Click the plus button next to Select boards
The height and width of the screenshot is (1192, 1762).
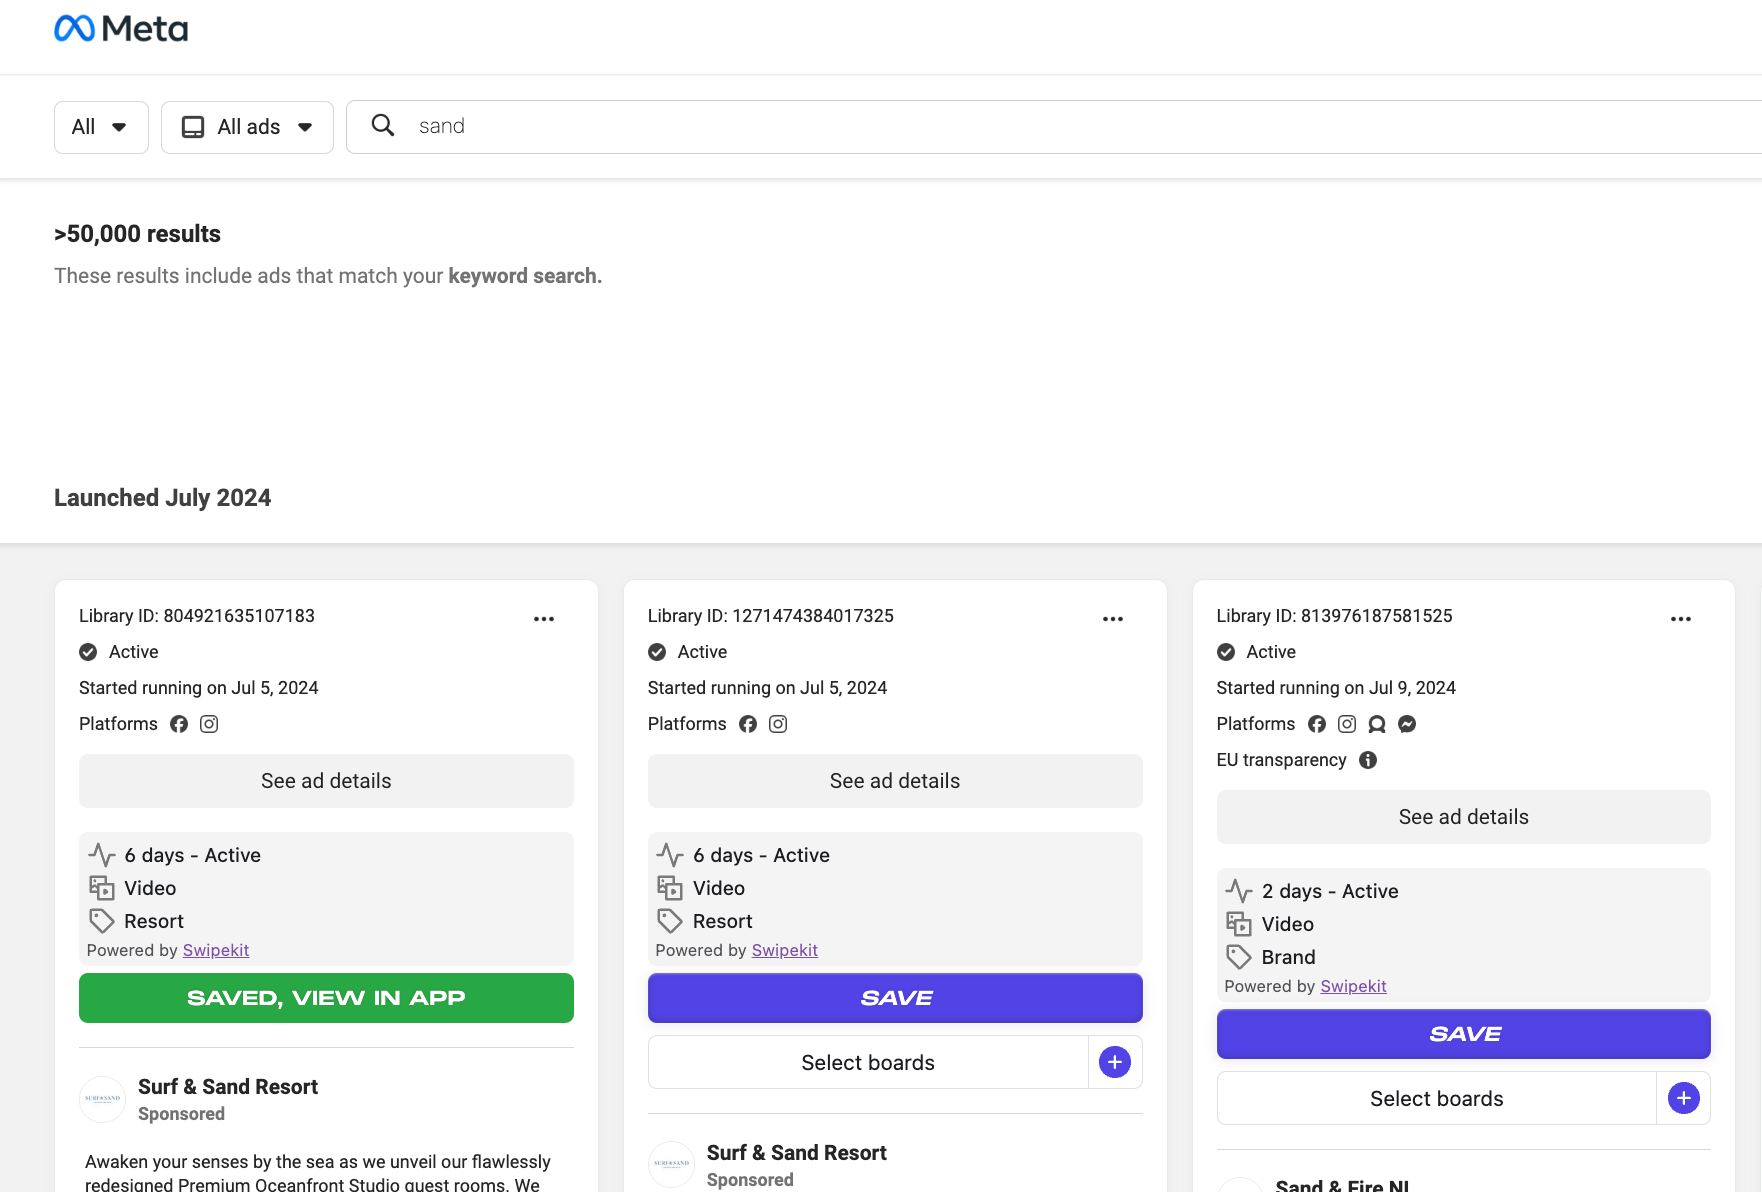(1113, 1062)
